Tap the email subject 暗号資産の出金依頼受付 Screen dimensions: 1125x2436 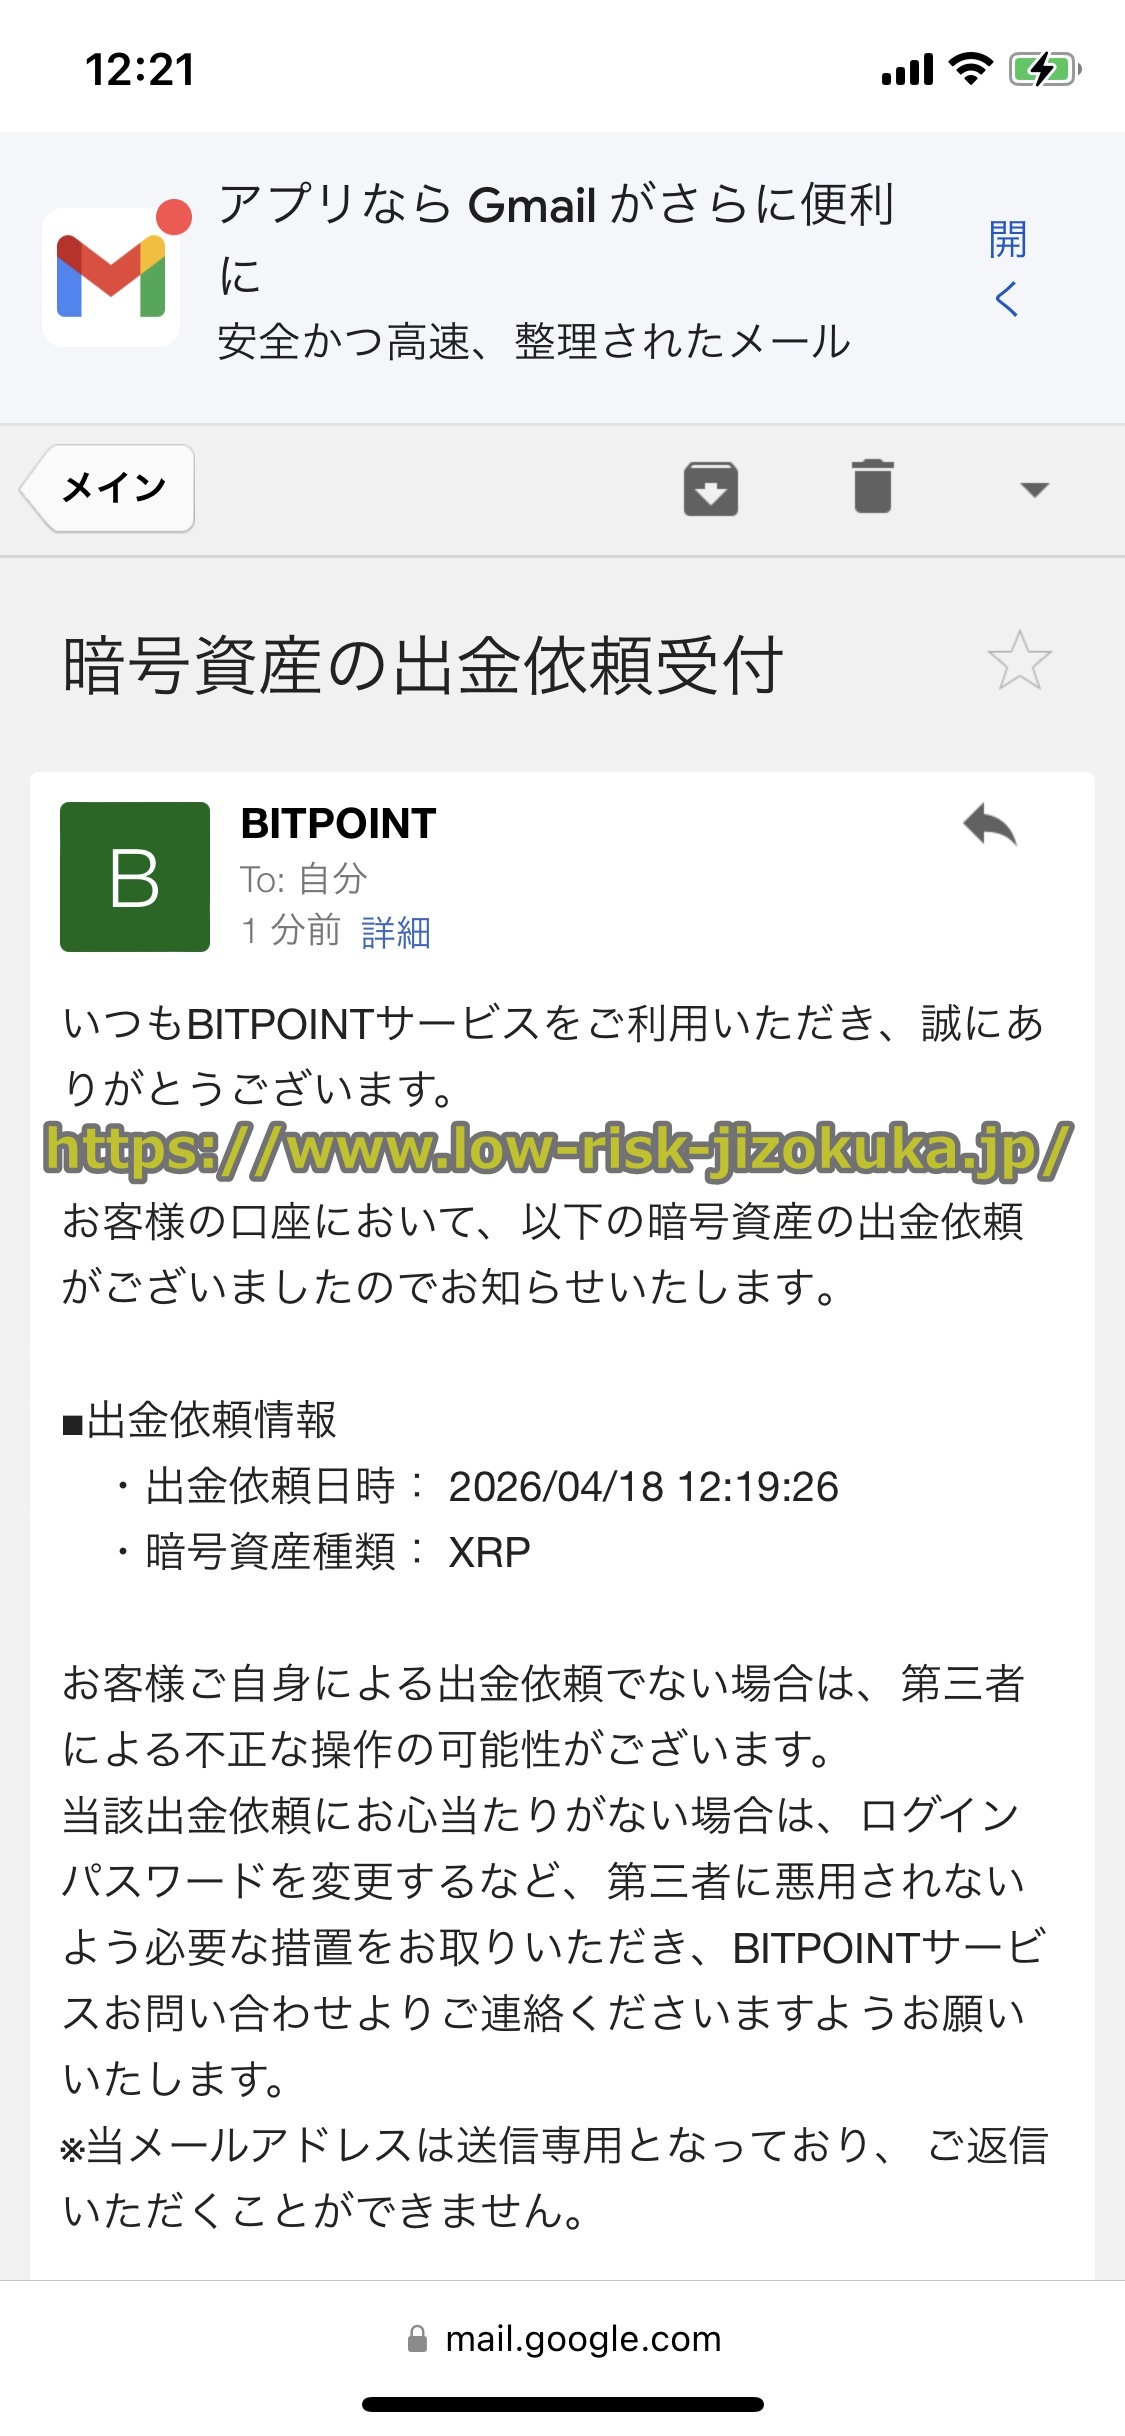(422, 666)
